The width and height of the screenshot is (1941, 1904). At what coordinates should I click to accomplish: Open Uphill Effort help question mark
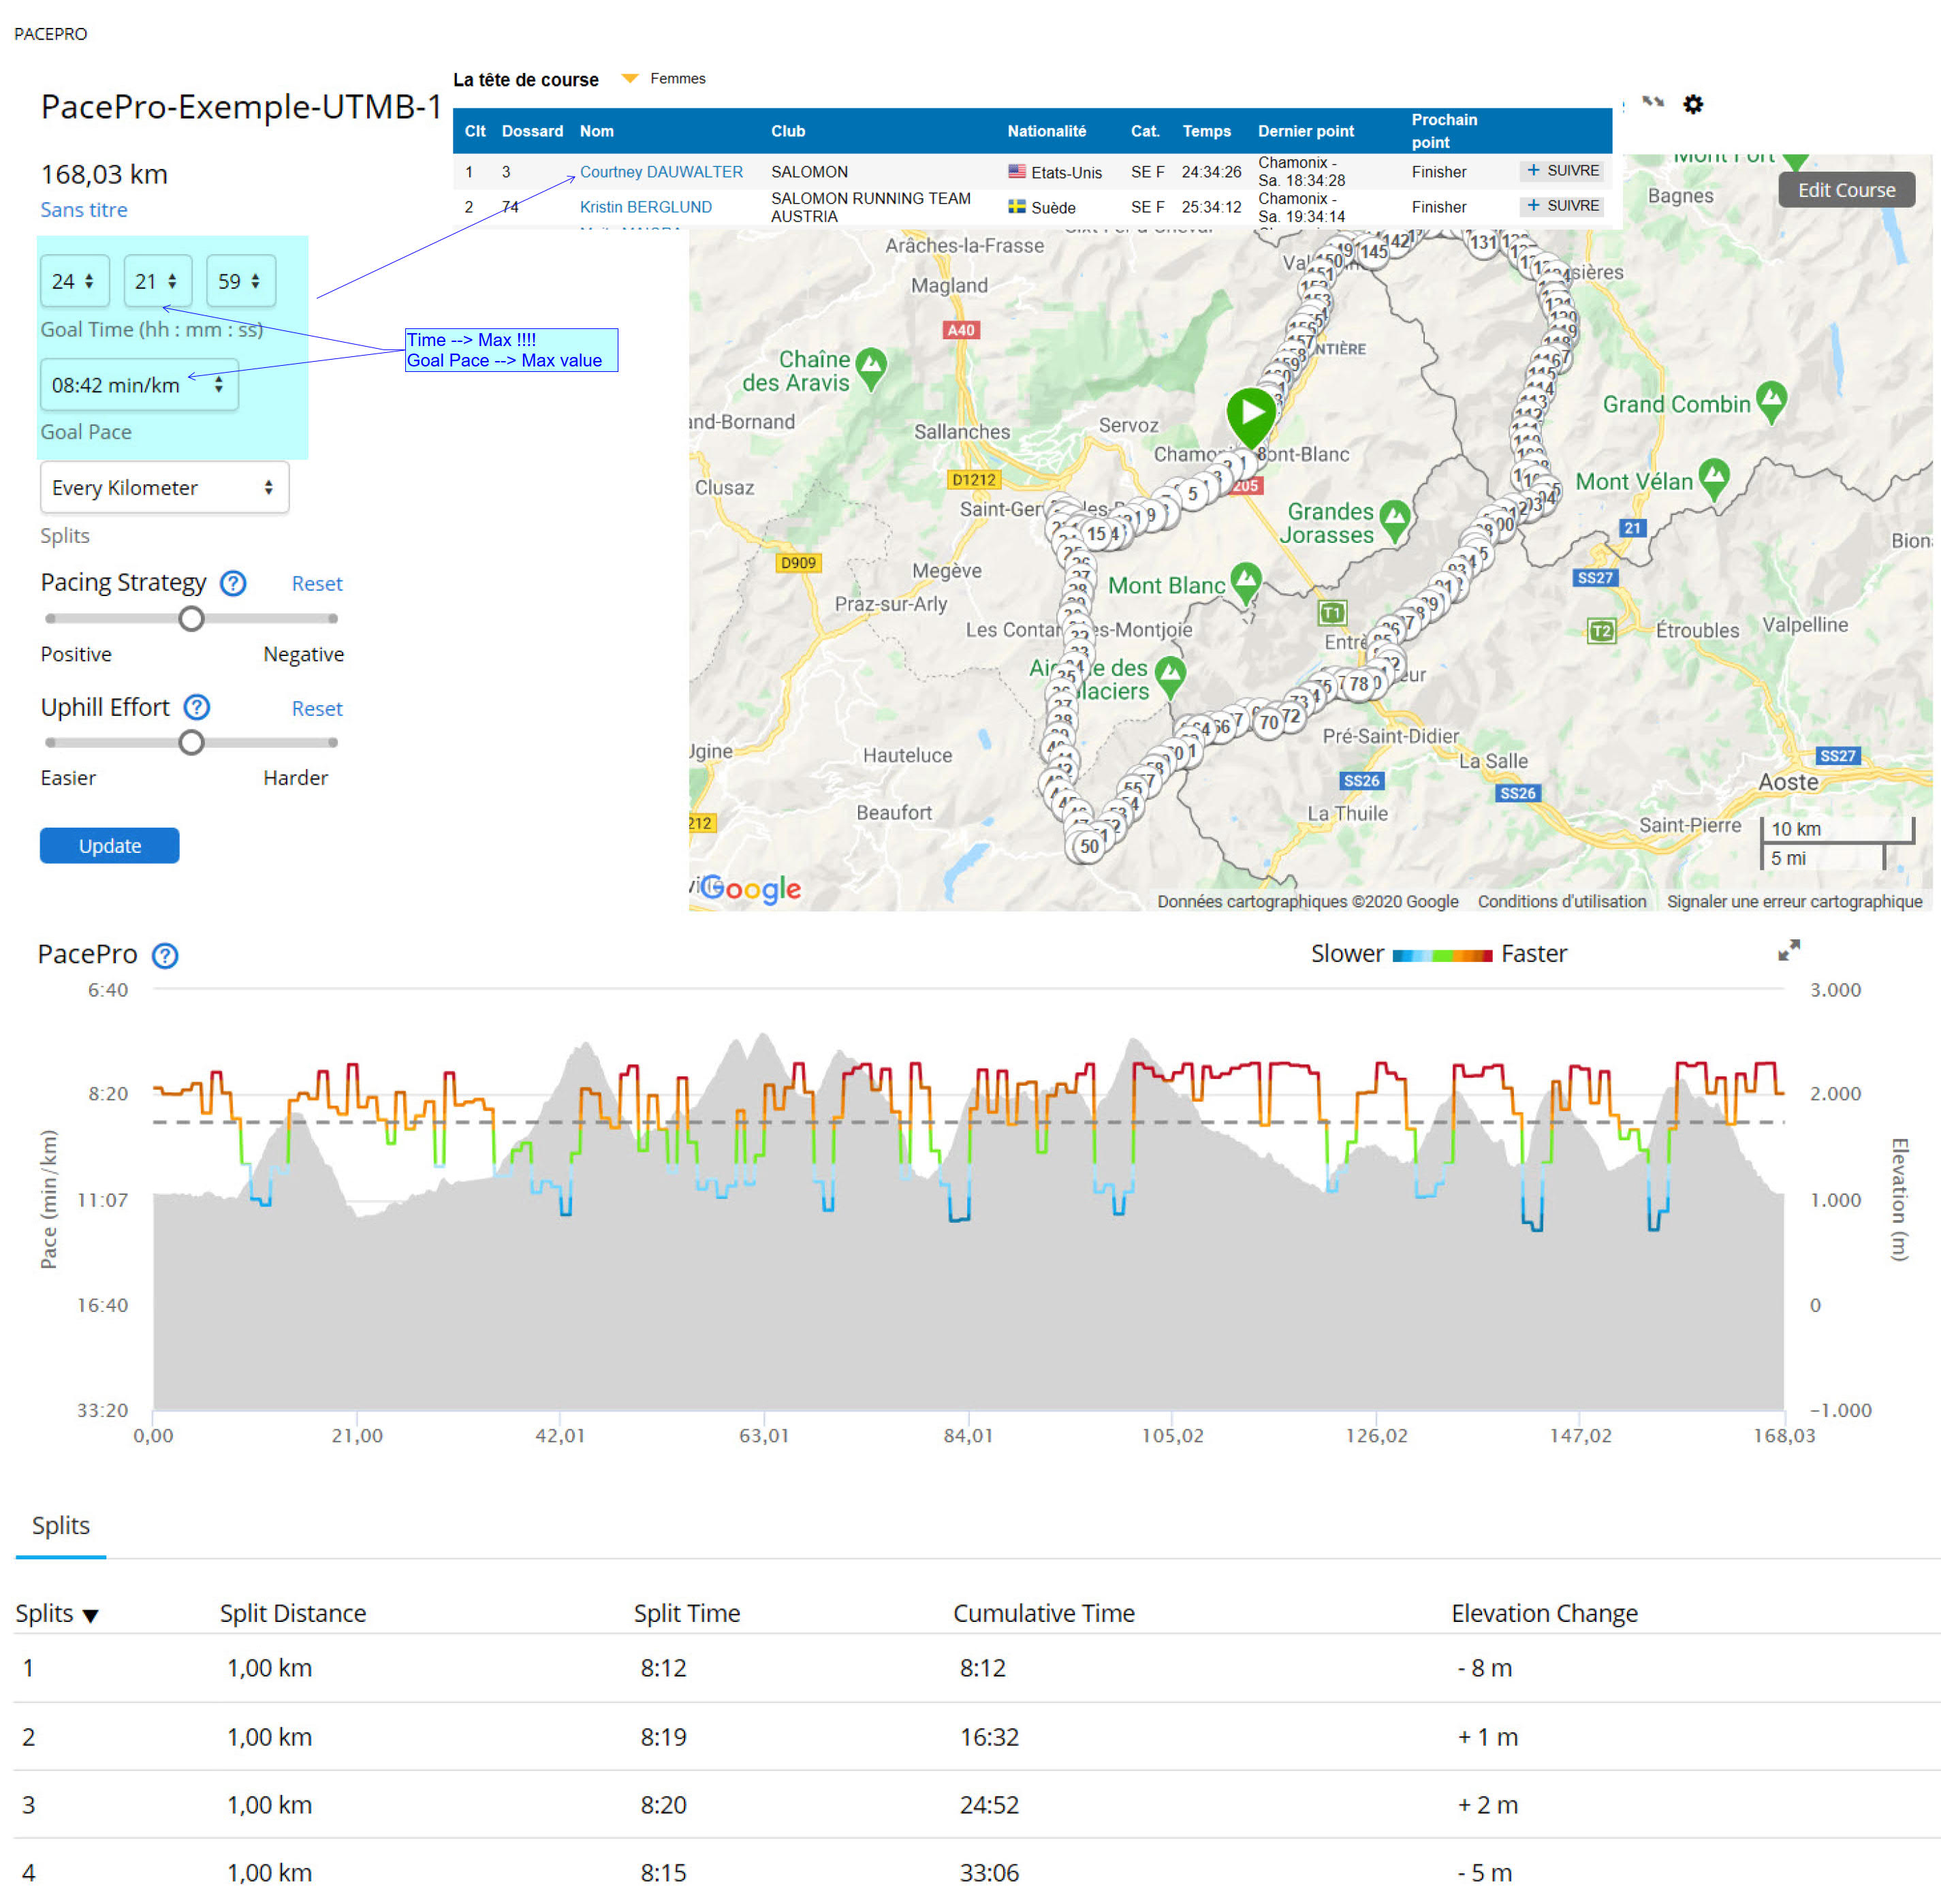pos(197,708)
